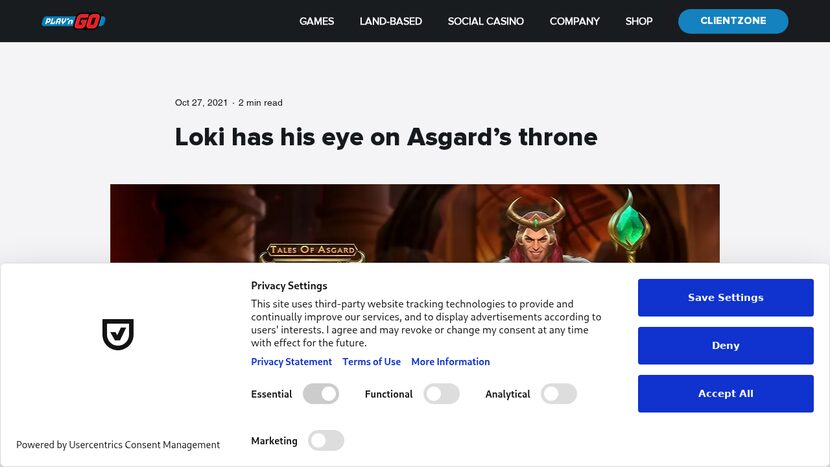Enable the Marketing cookies toggle
Viewport: 830px width, 467px height.
(x=326, y=440)
